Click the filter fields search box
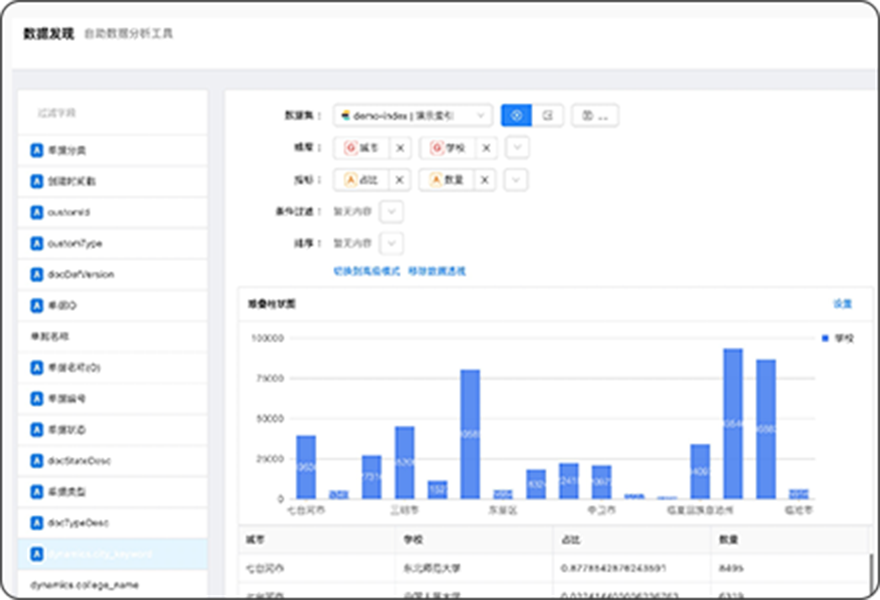 click(x=112, y=113)
